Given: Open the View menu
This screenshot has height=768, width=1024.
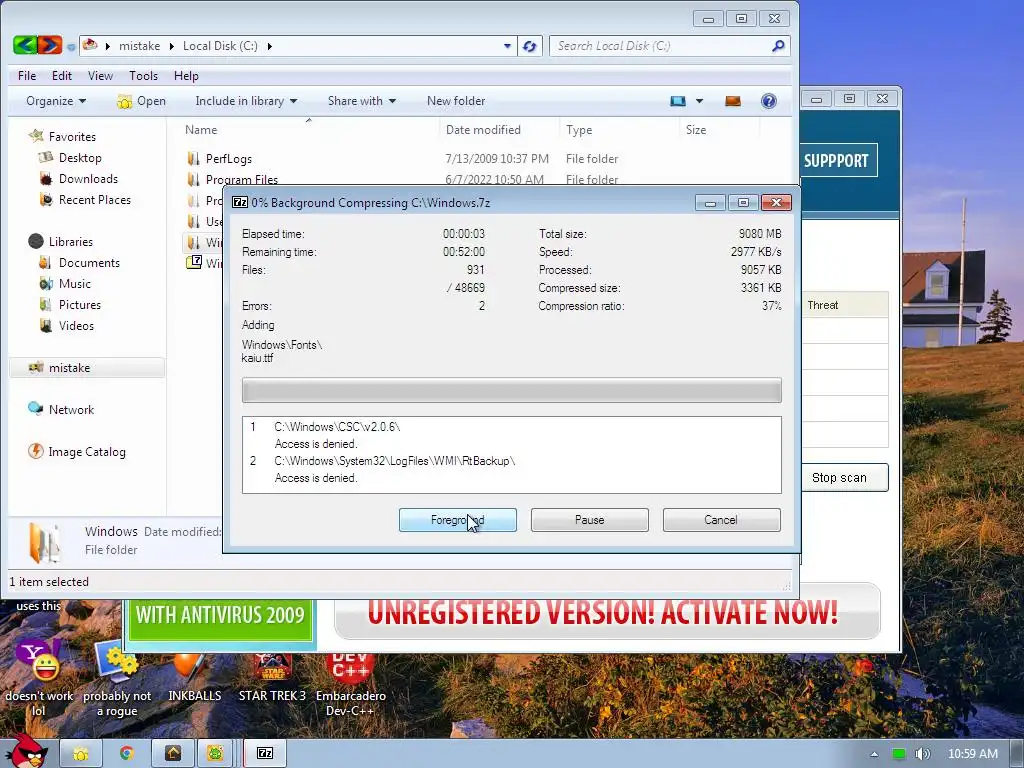Looking at the screenshot, I should (x=101, y=76).
